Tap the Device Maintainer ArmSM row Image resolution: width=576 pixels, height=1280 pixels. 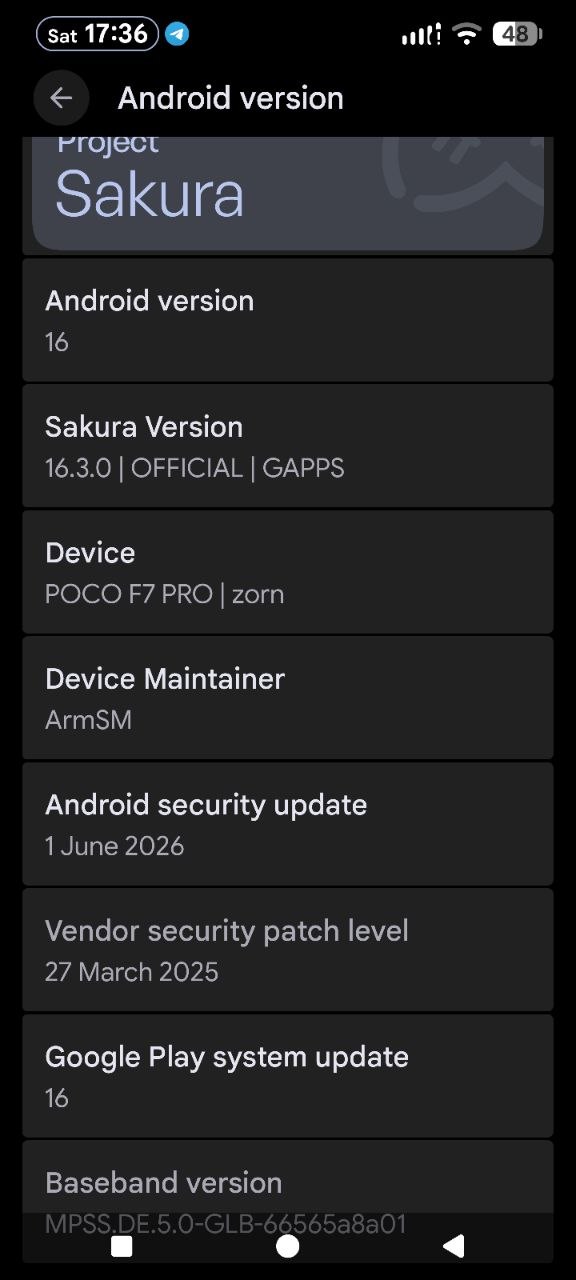tap(288, 698)
